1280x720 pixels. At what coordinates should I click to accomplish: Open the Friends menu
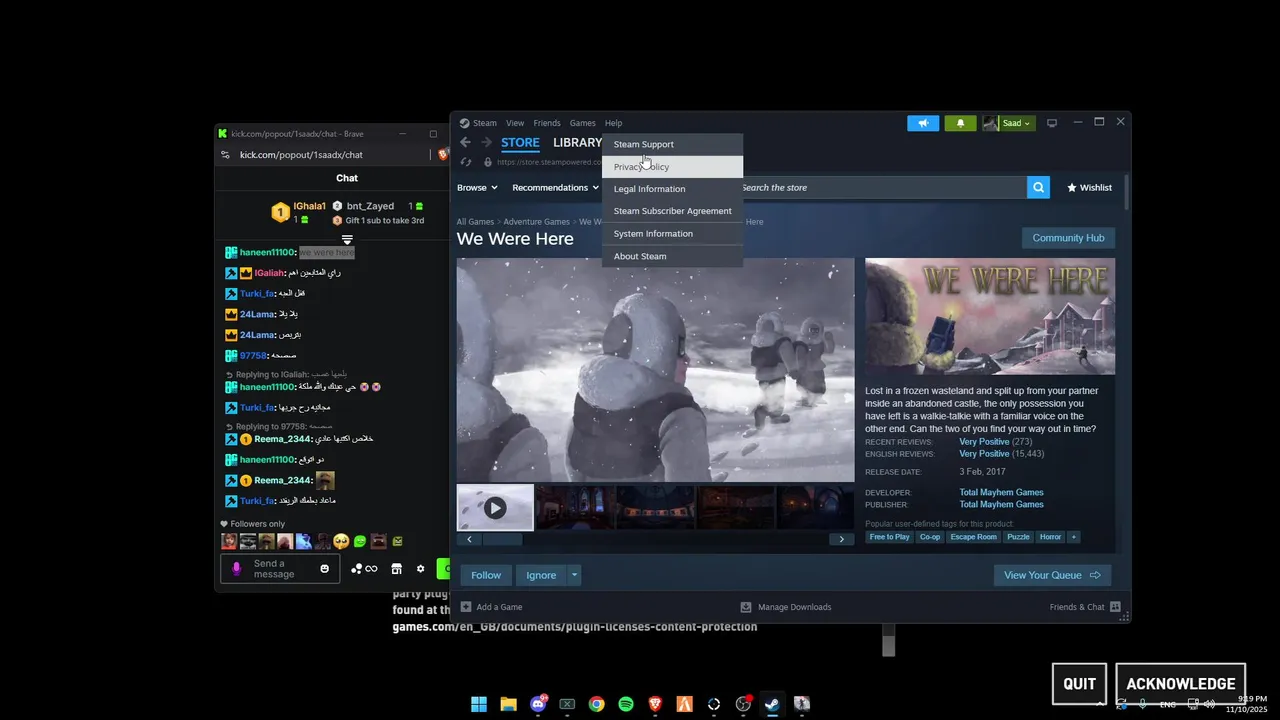click(547, 123)
